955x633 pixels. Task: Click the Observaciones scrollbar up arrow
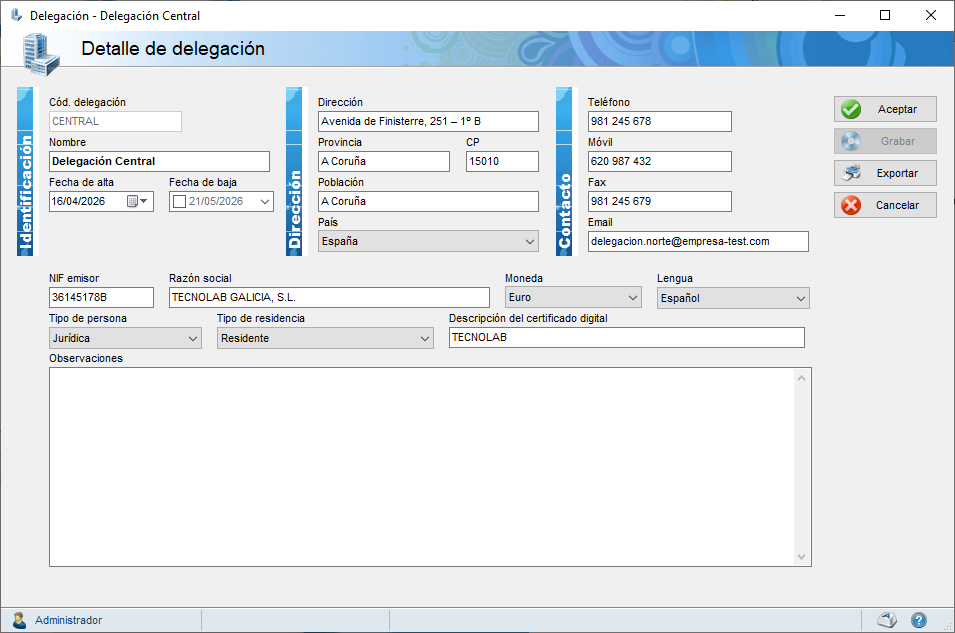point(802,378)
